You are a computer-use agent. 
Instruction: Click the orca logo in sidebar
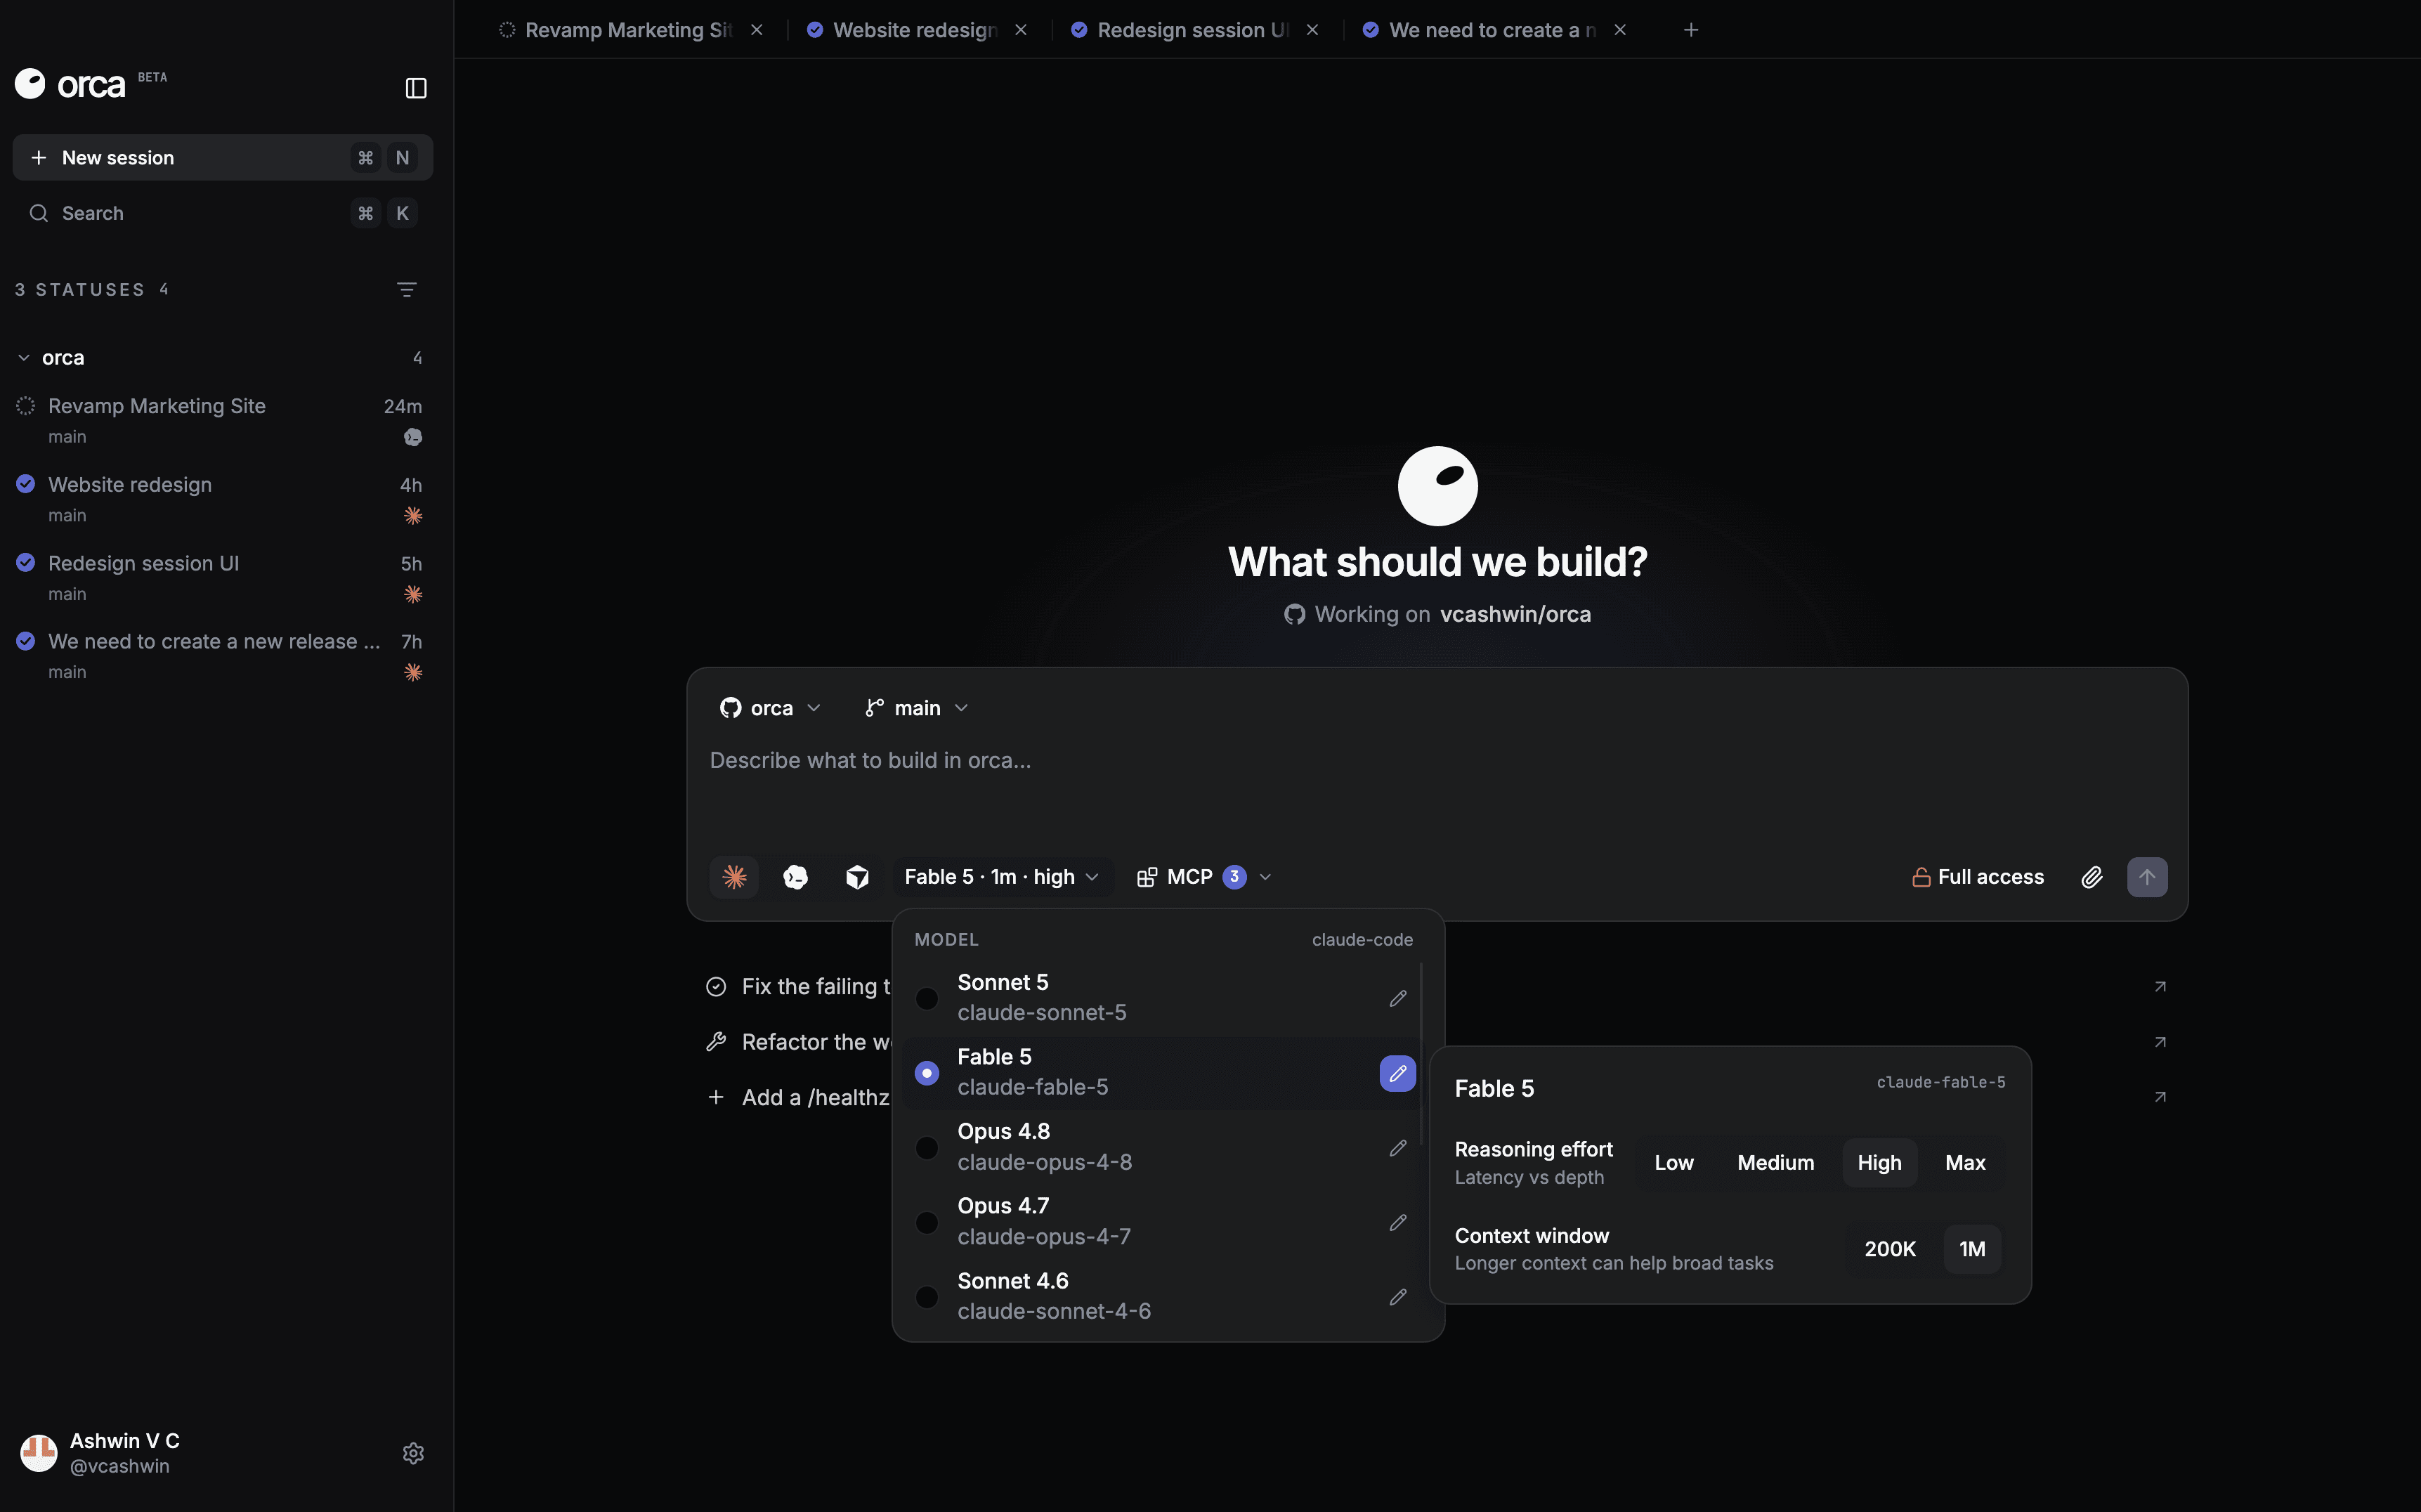tap(70, 84)
